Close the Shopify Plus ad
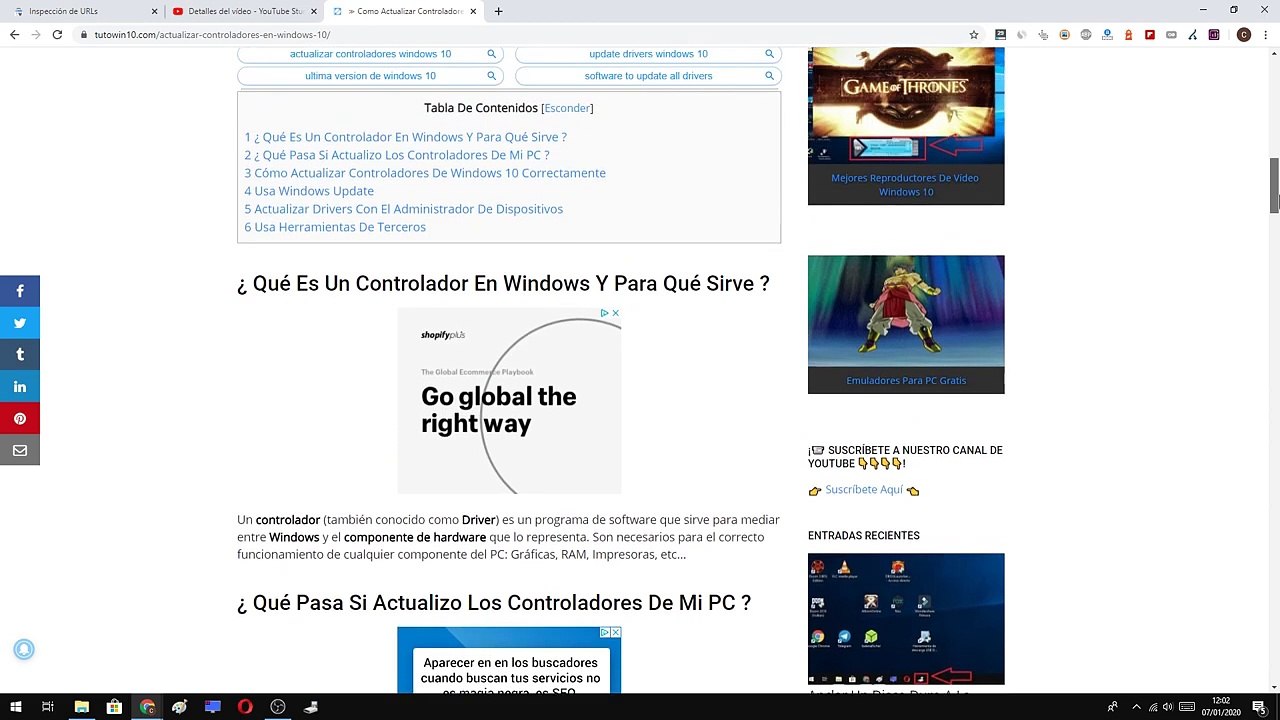Screen dimensions: 1280x720 click(x=615, y=313)
